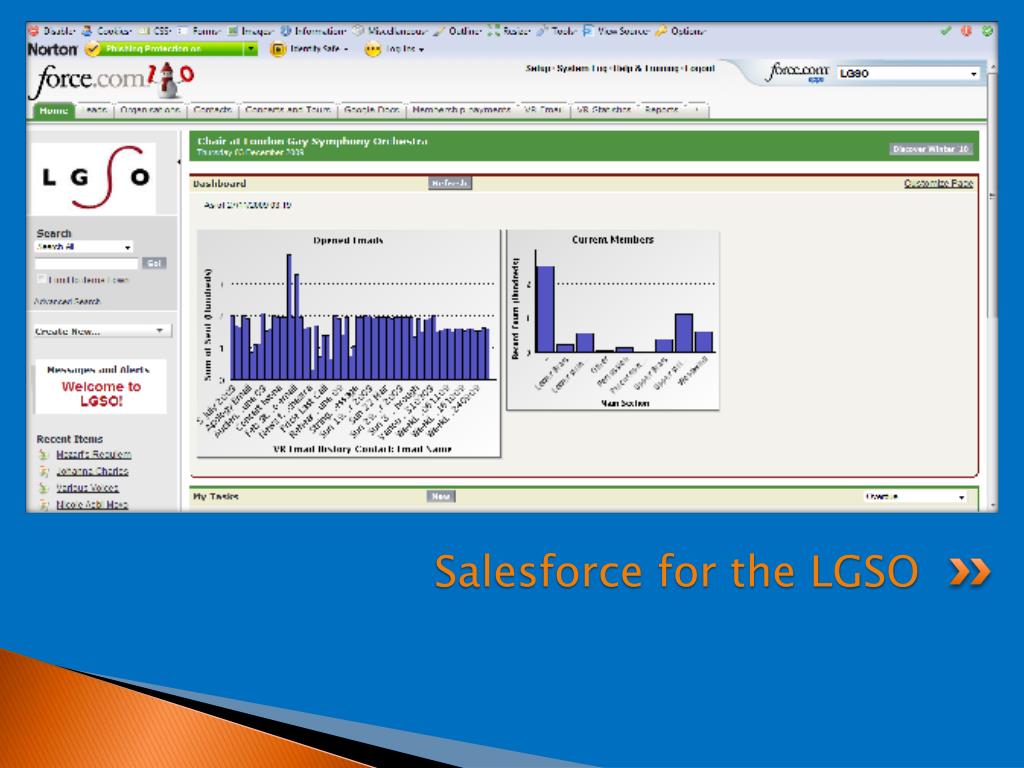Click the Customize Page link
The width and height of the screenshot is (1024, 768).
coord(938,184)
